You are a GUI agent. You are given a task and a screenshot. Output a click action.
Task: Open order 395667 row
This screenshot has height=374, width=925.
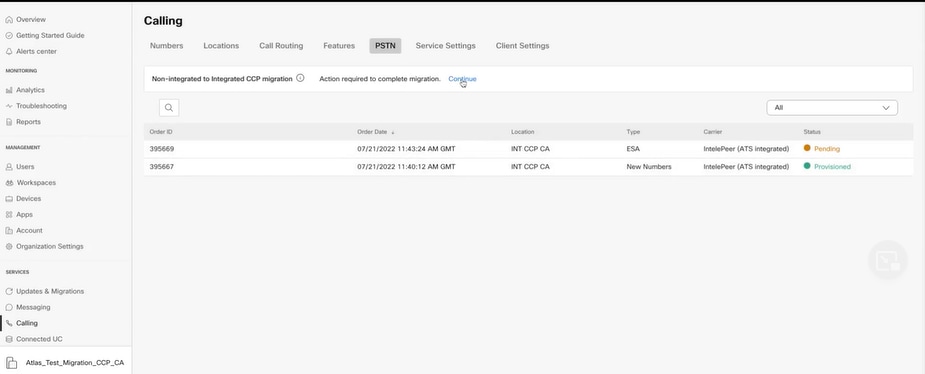click(529, 166)
